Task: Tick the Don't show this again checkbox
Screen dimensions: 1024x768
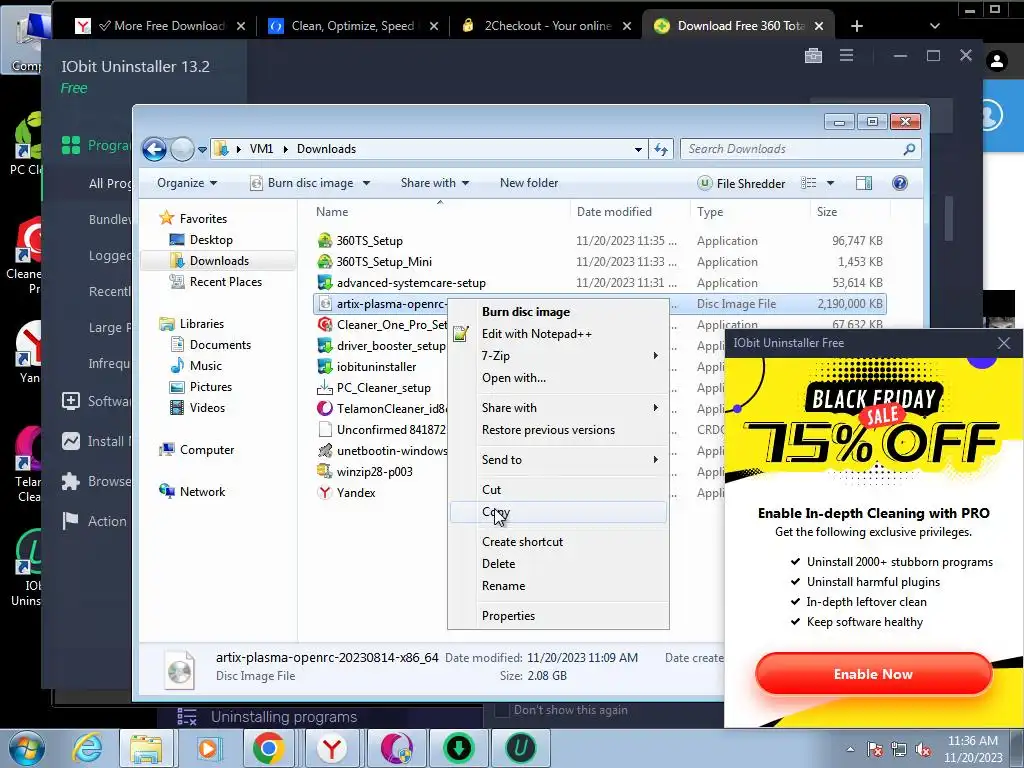Action: coord(502,710)
